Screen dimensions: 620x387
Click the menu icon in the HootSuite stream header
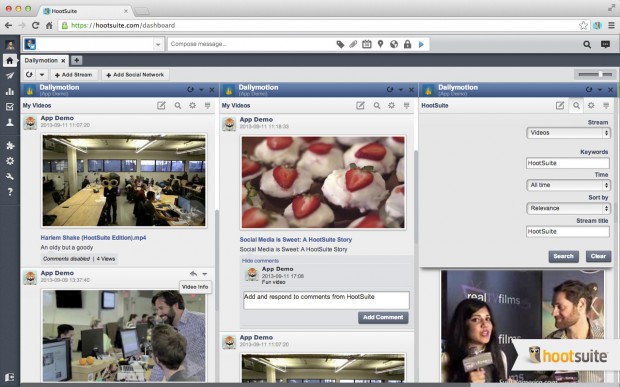(606, 106)
